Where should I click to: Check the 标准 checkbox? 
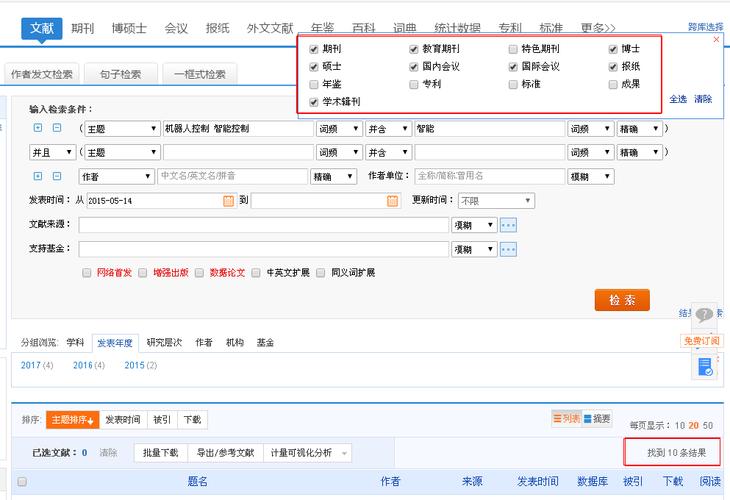click(513, 84)
